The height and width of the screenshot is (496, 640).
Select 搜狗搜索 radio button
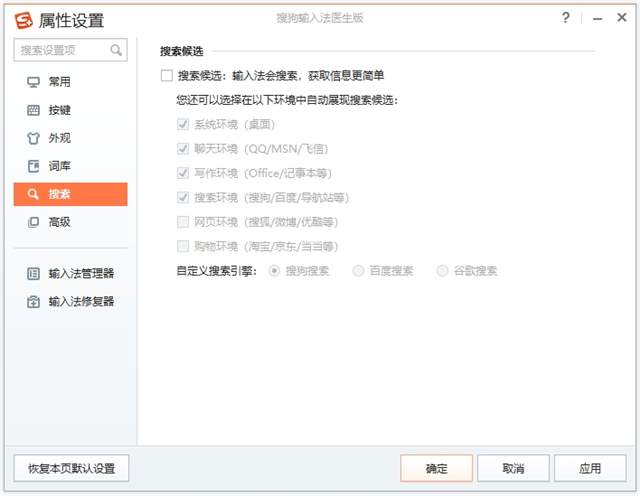pyautogui.click(x=274, y=271)
